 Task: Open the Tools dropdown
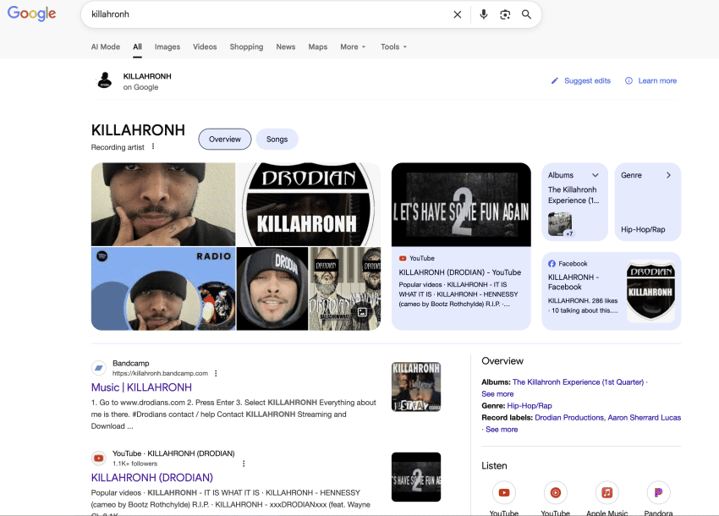coord(393,47)
